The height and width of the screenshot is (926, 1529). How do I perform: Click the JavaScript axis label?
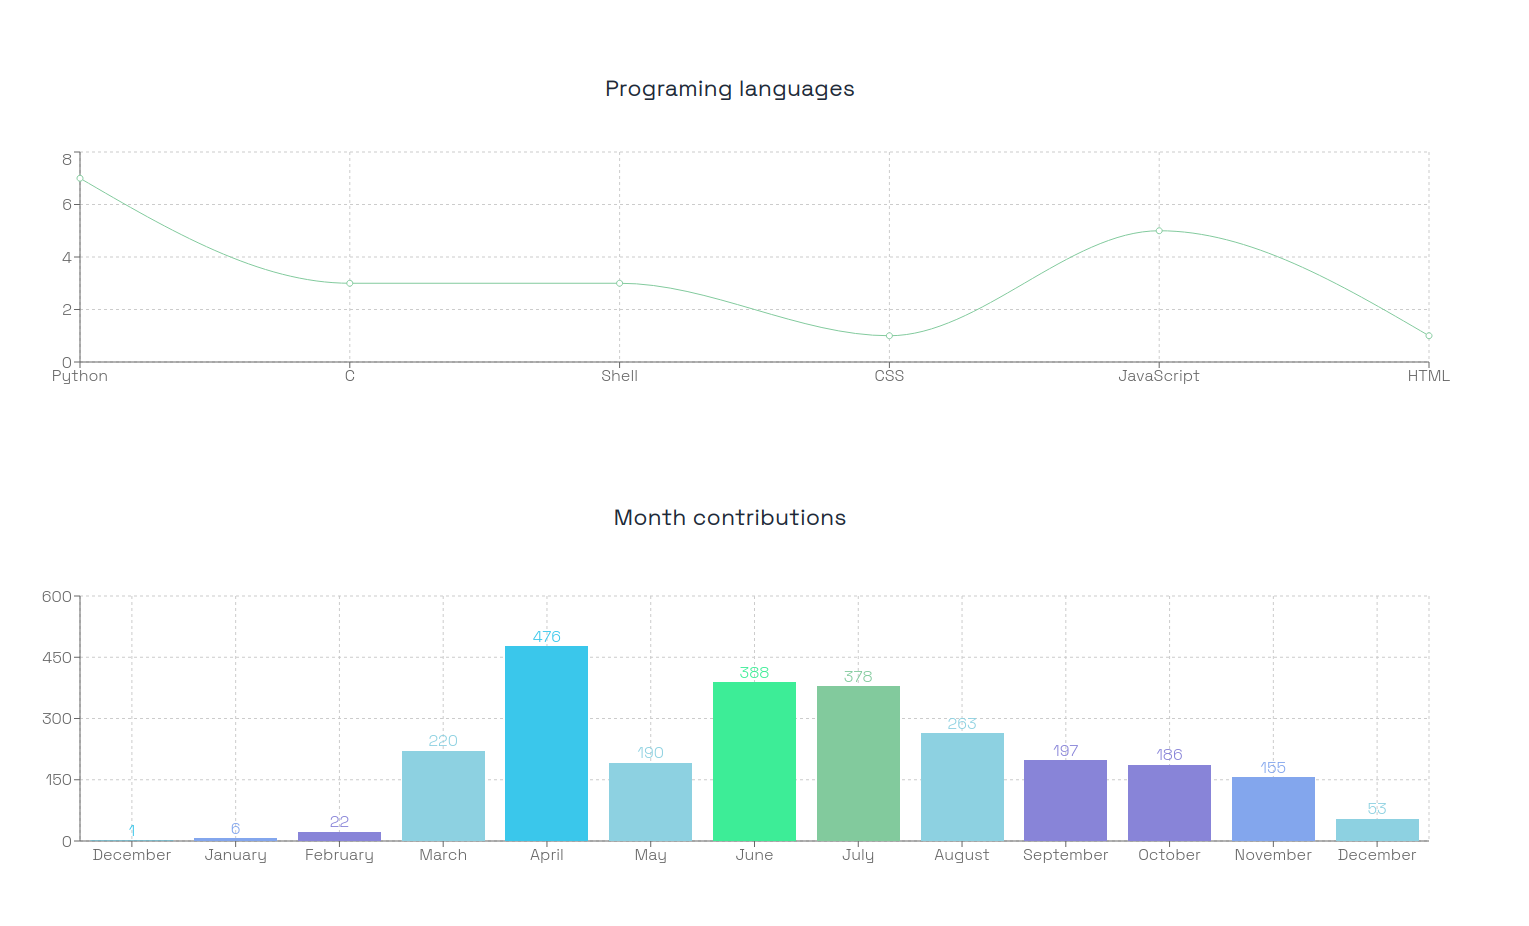[1158, 376]
